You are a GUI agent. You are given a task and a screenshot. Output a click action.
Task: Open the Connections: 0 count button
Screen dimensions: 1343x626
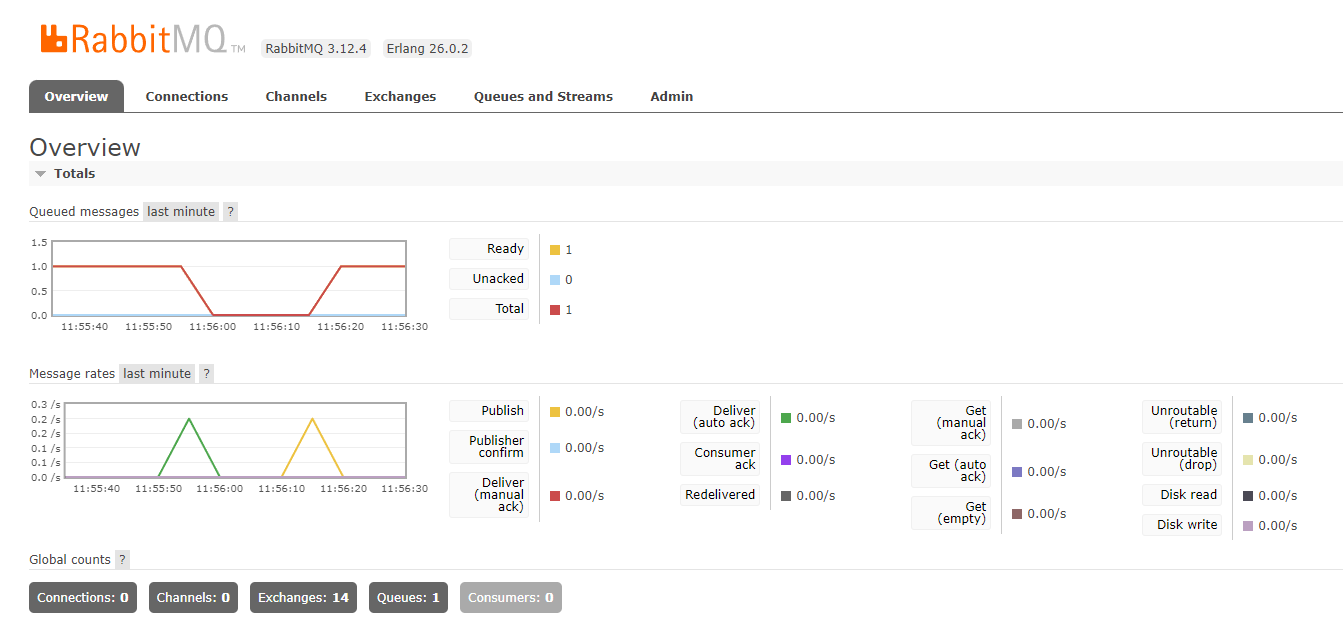[x=83, y=598]
